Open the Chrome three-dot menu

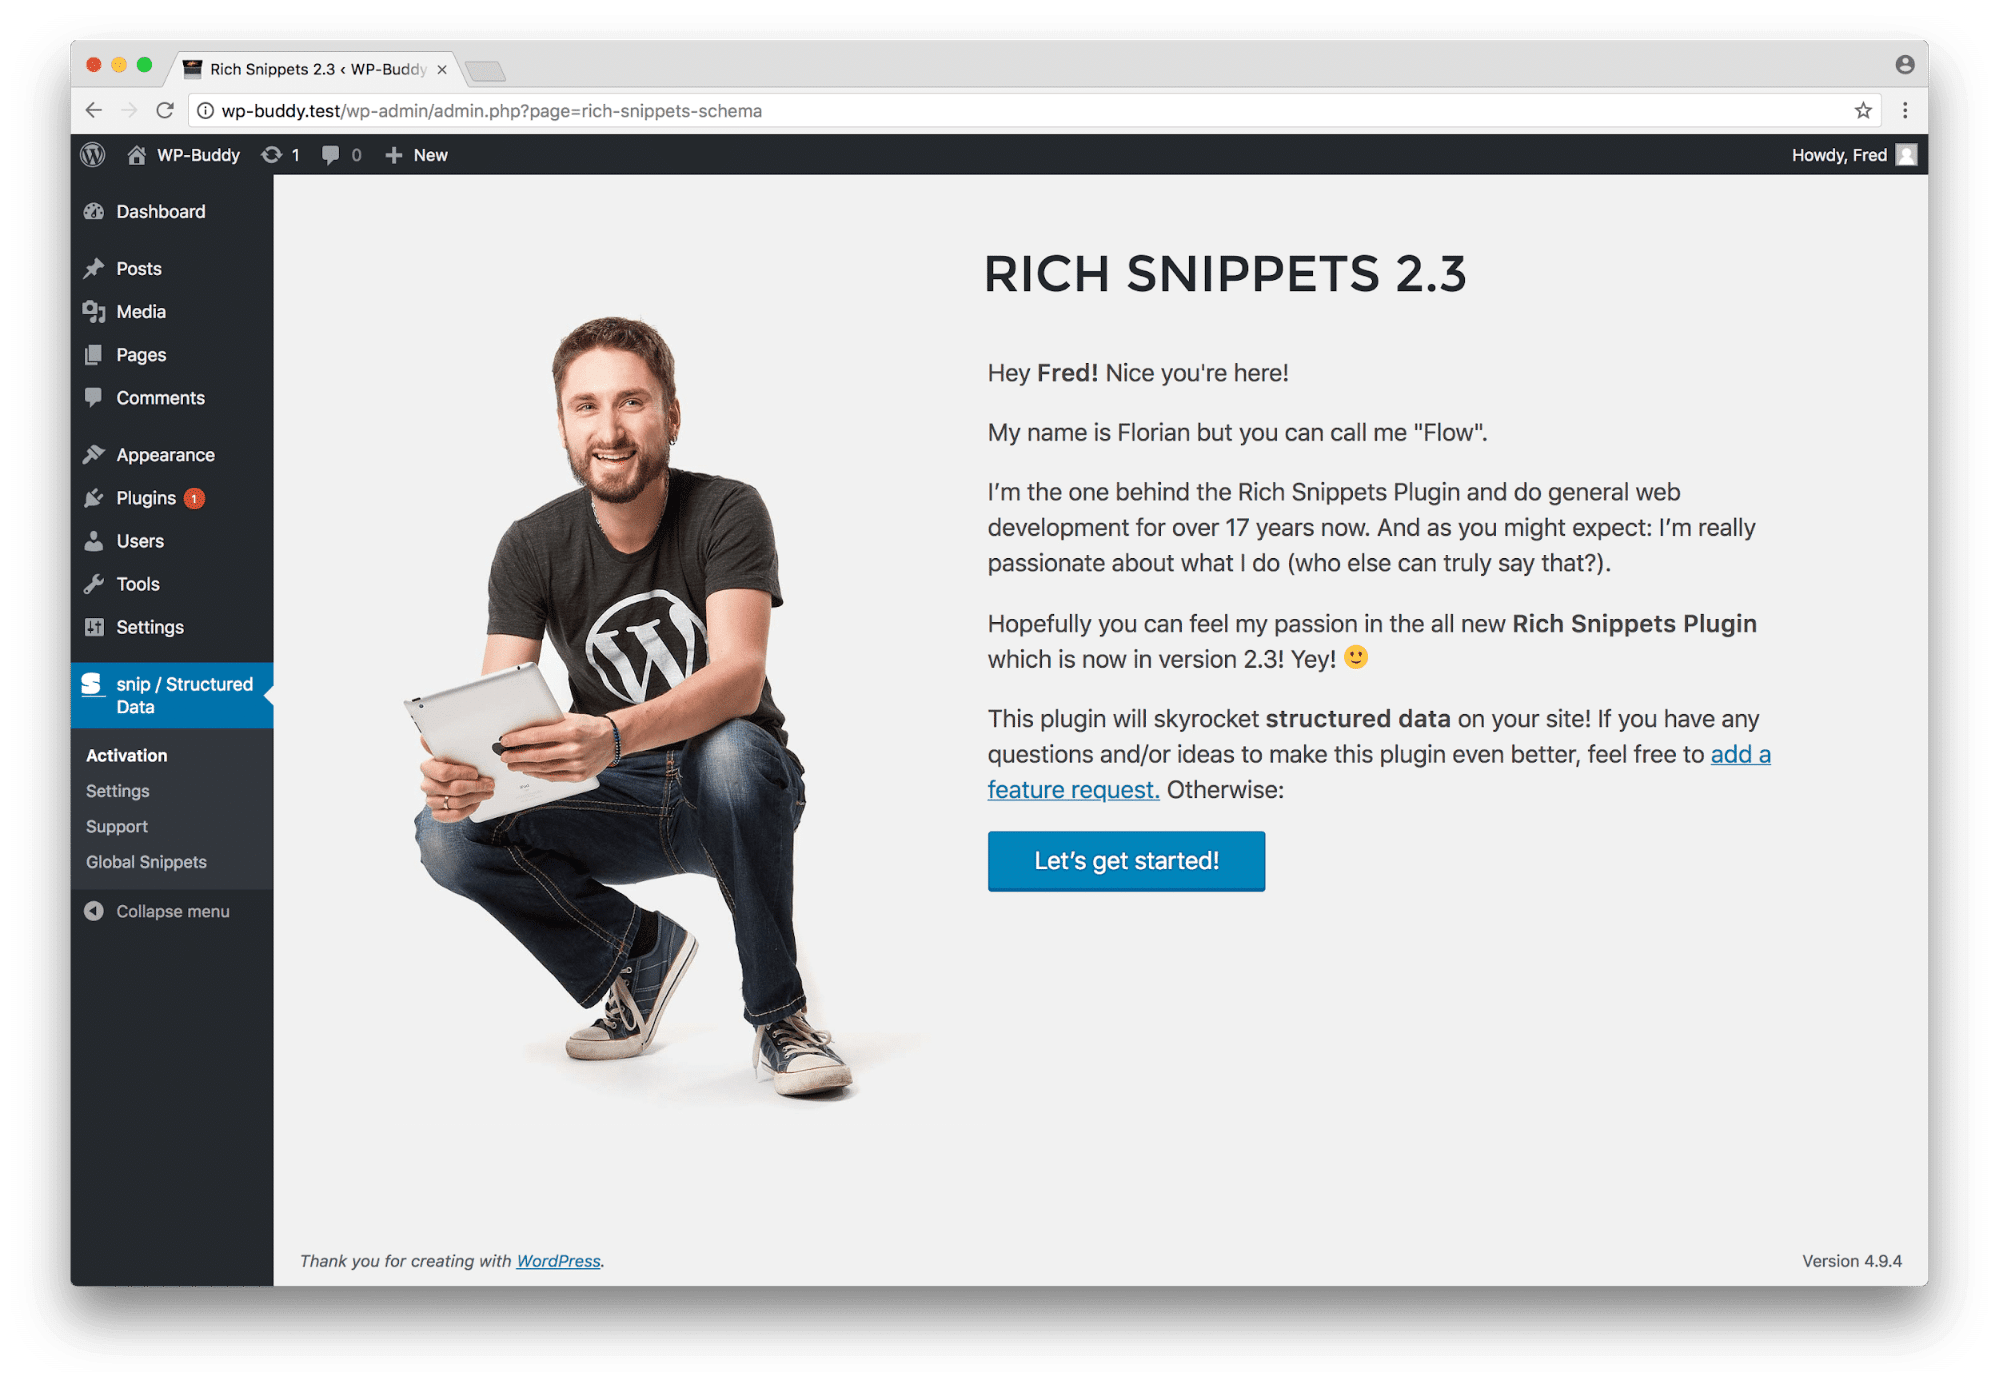coord(1904,110)
